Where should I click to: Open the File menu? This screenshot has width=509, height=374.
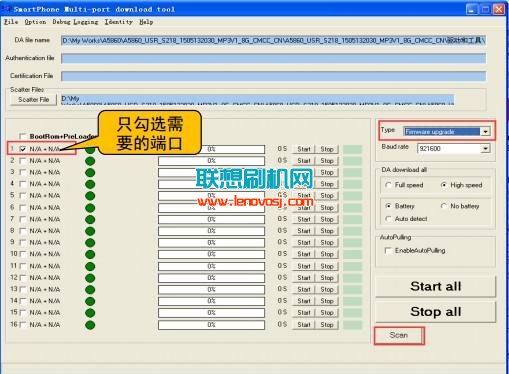pos(11,22)
